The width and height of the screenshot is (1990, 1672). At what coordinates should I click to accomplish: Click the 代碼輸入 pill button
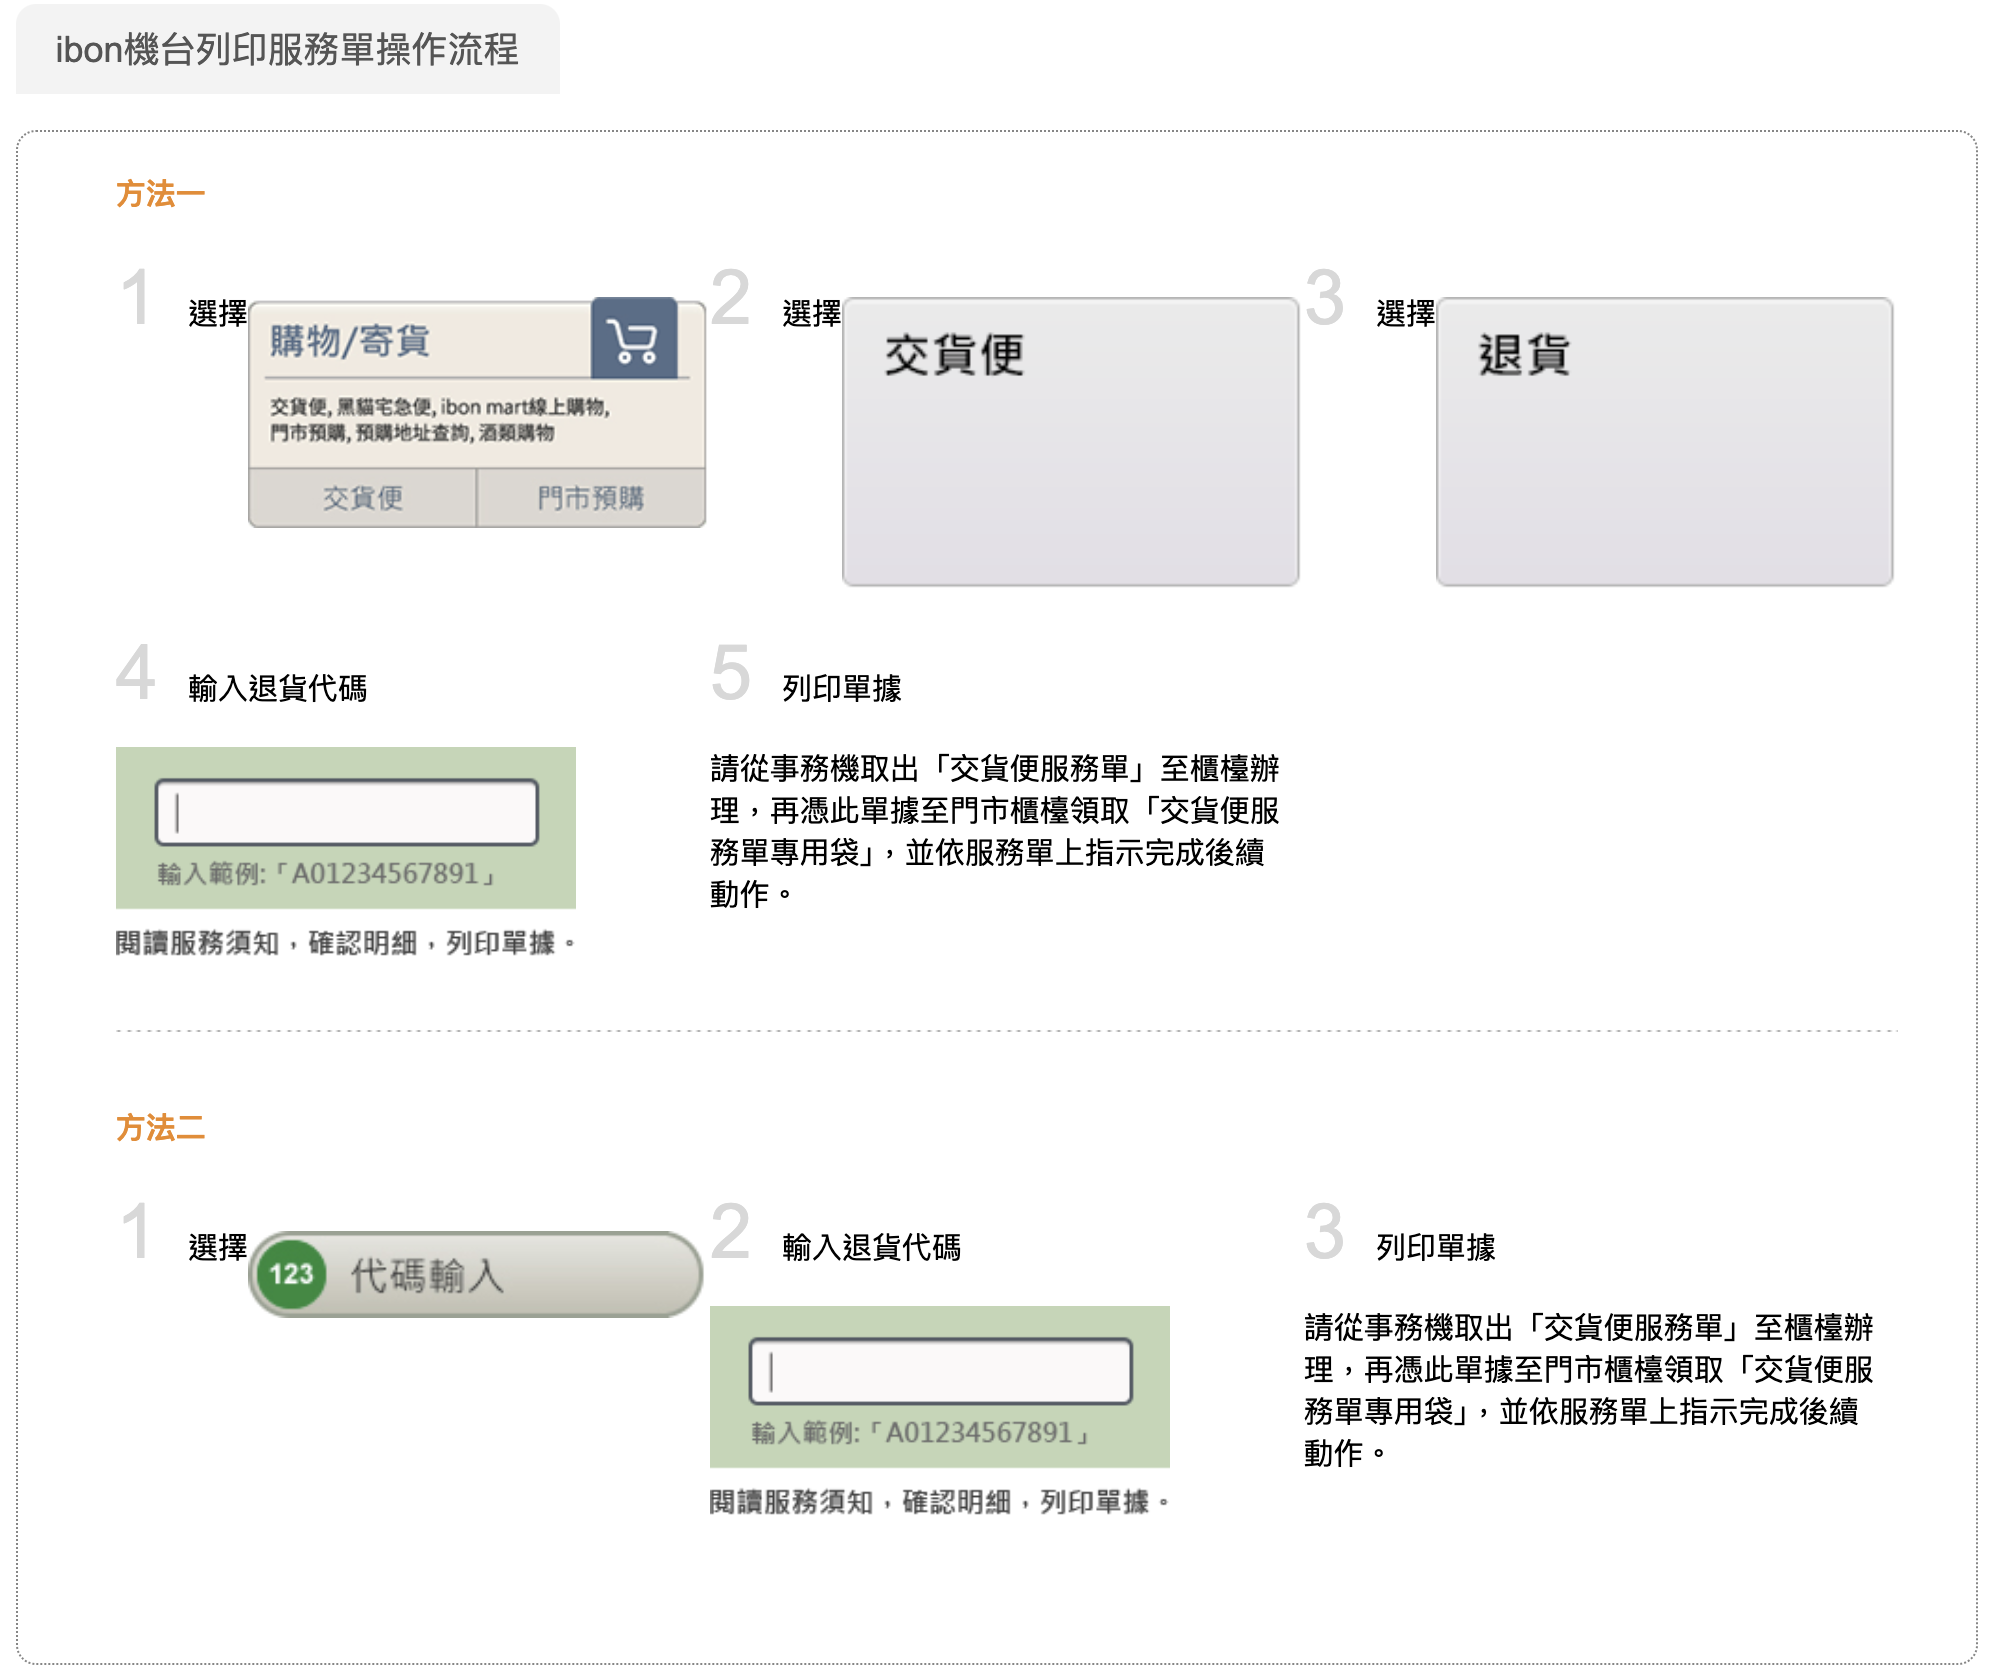(476, 1274)
